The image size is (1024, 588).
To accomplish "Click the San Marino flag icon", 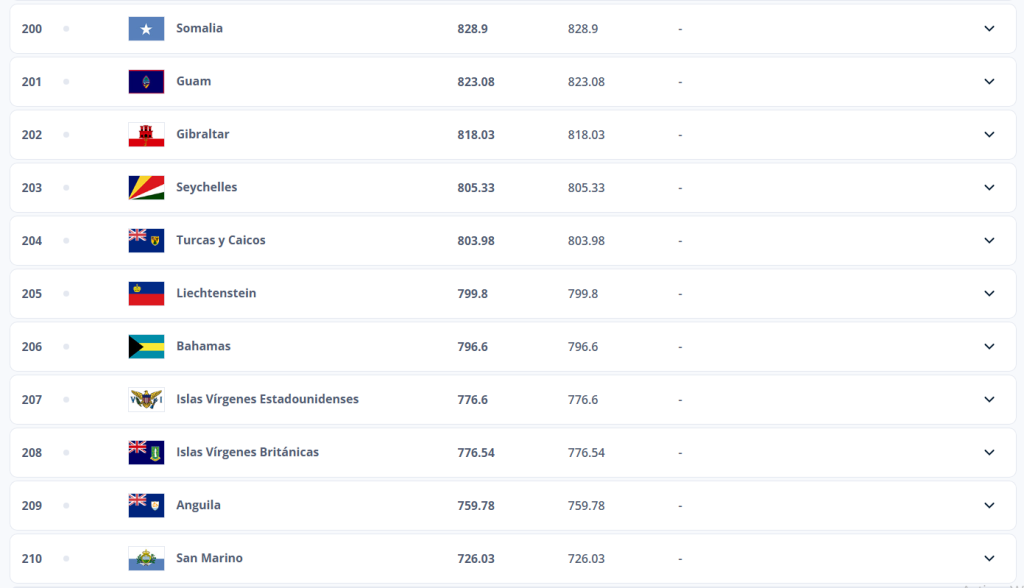I will coord(146,559).
